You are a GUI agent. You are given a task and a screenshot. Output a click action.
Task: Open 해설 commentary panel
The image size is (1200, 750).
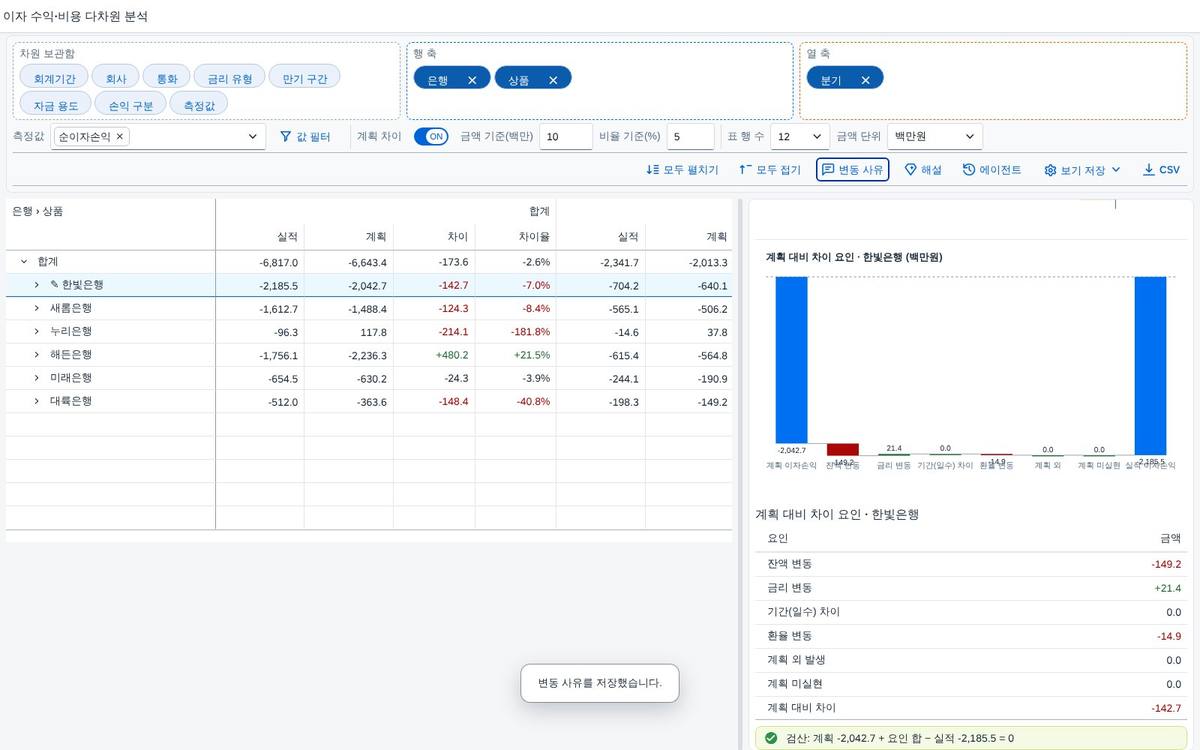(x=923, y=170)
